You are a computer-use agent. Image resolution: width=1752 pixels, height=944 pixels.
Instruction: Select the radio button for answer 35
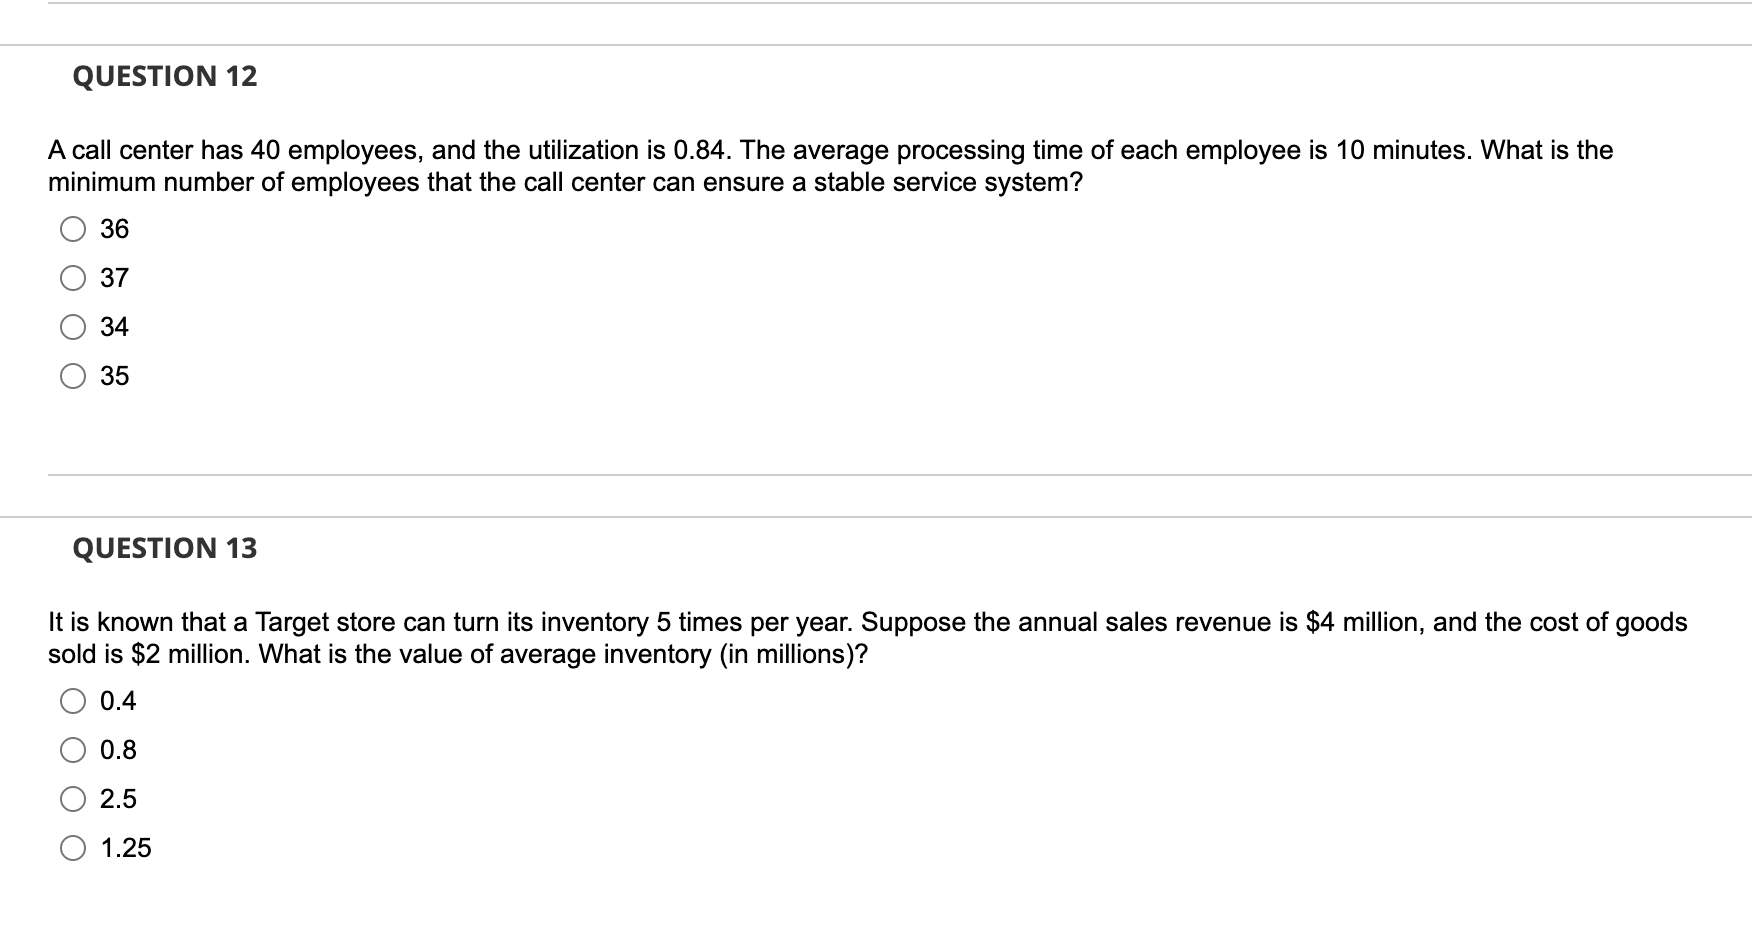coord(72,376)
